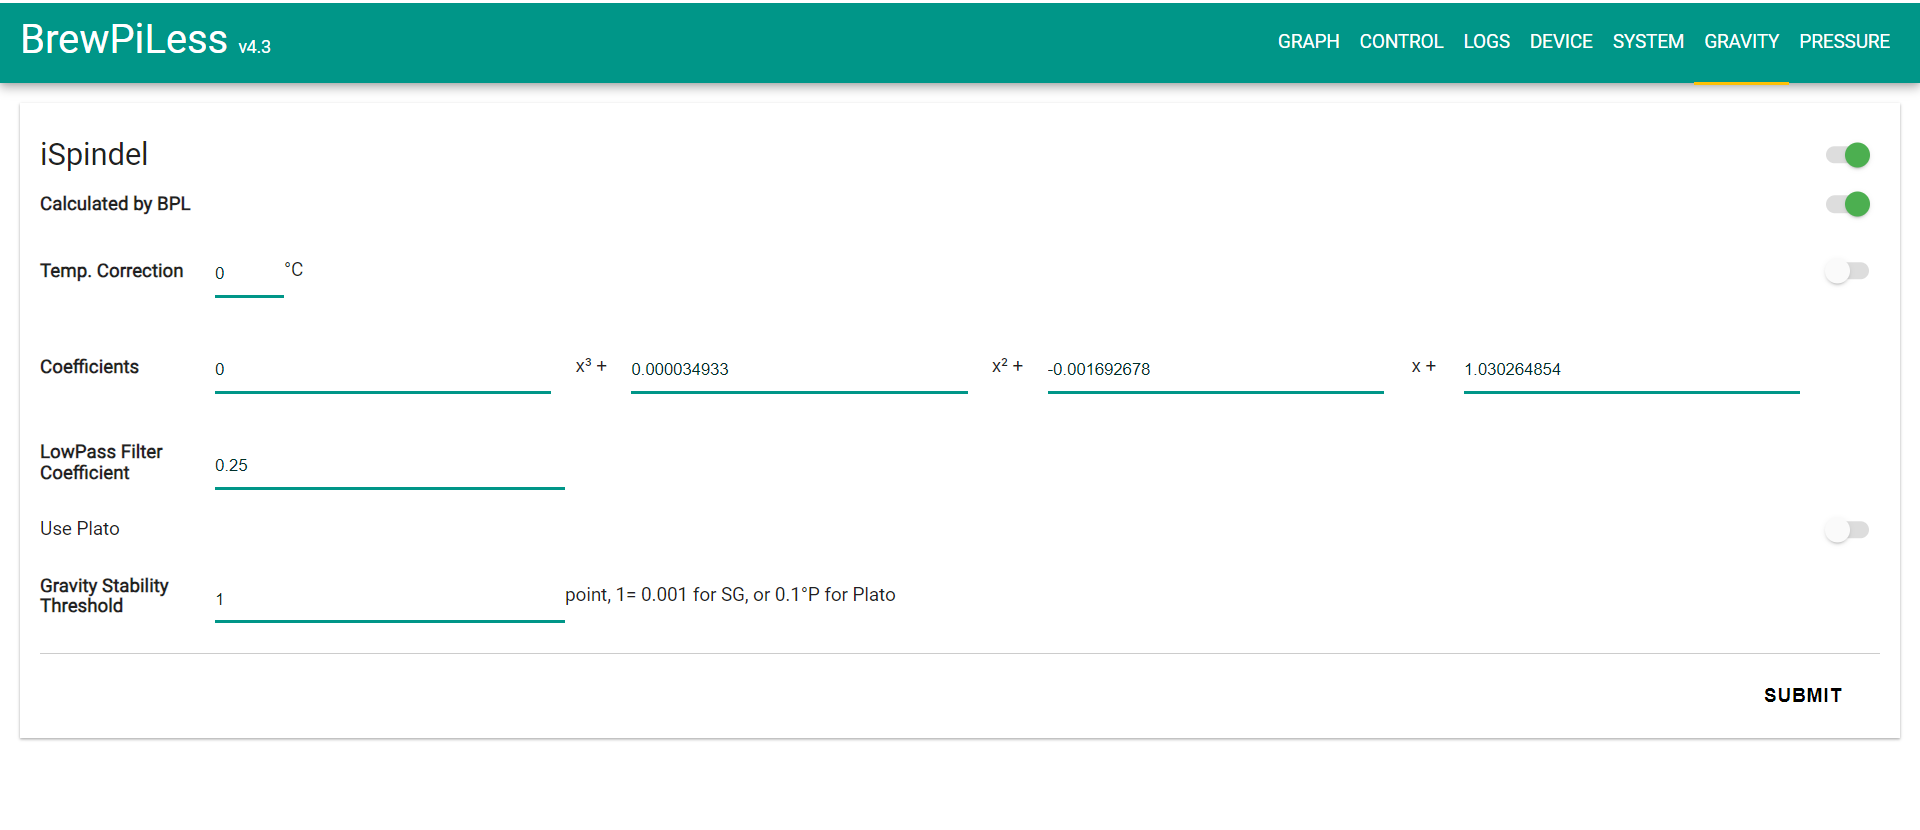The height and width of the screenshot is (830, 1920).
Task: Open the PRESSURE page
Action: (1844, 42)
